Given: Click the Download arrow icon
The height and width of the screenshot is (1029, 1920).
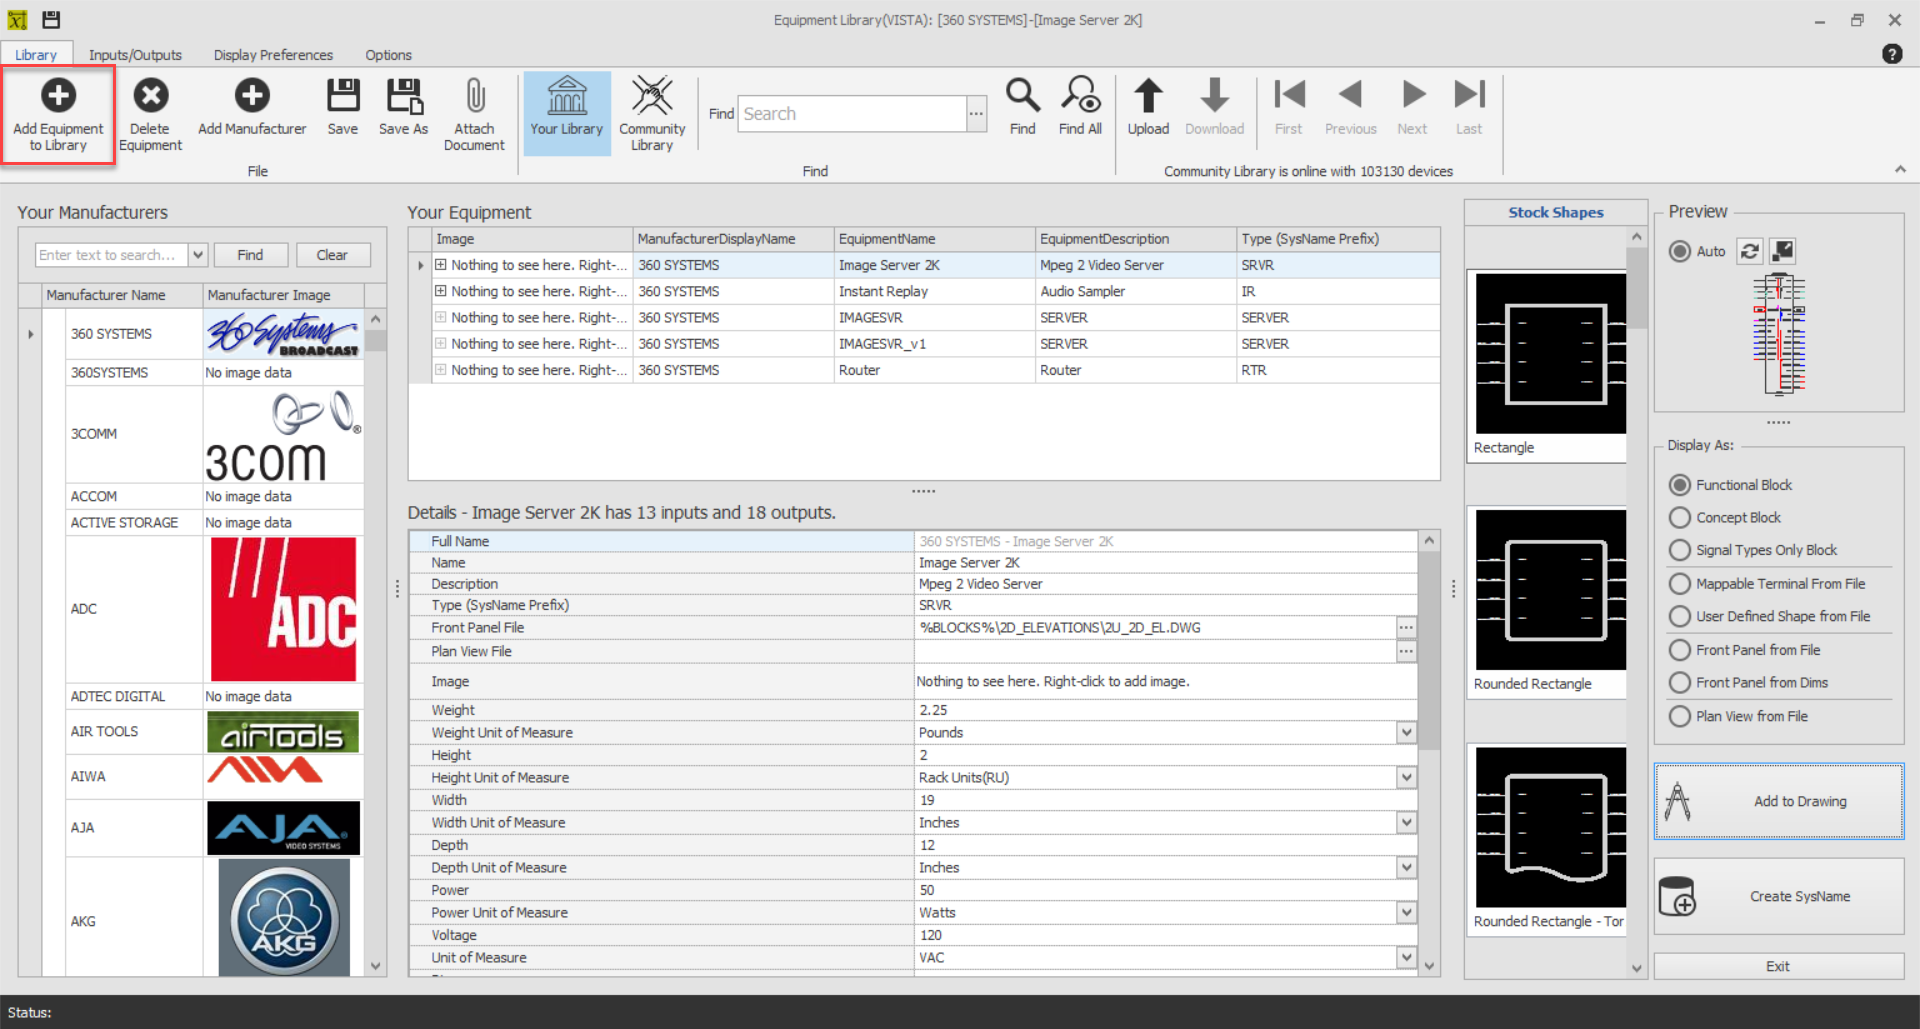Looking at the screenshot, I should (1215, 95).
